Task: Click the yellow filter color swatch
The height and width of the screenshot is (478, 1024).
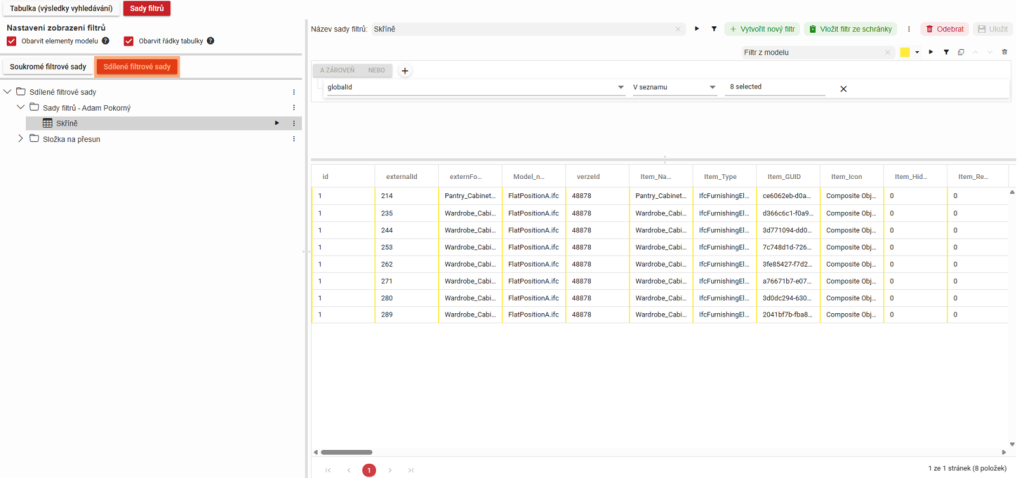Action: coord(904,52)
